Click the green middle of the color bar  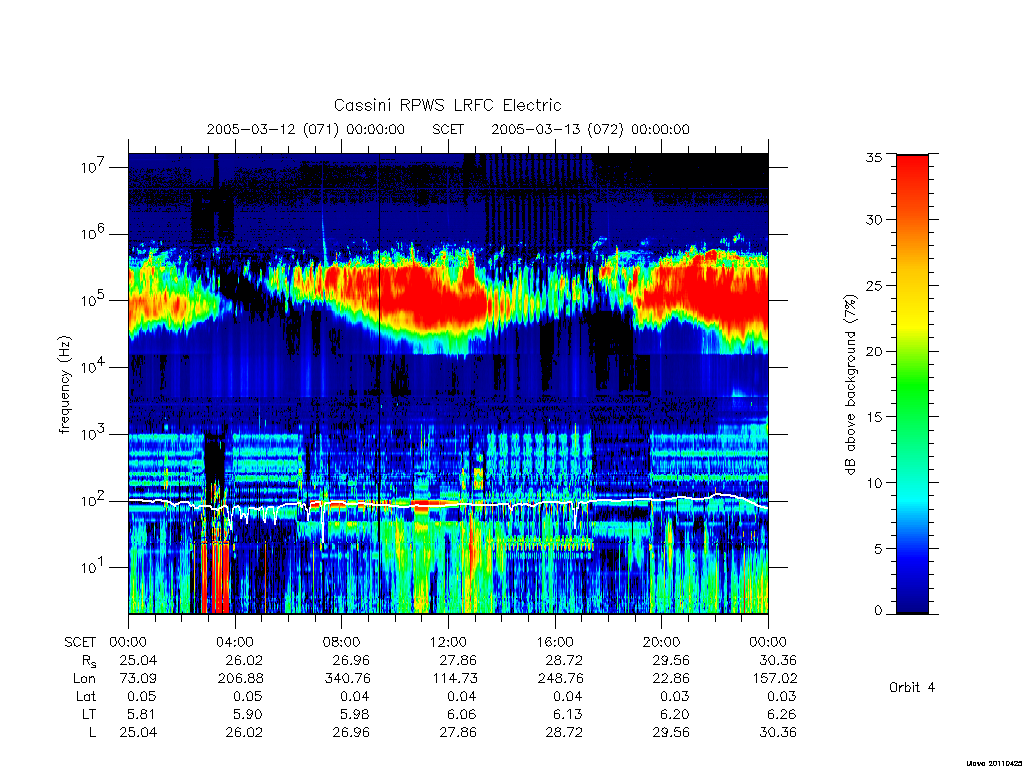[912, 385]
